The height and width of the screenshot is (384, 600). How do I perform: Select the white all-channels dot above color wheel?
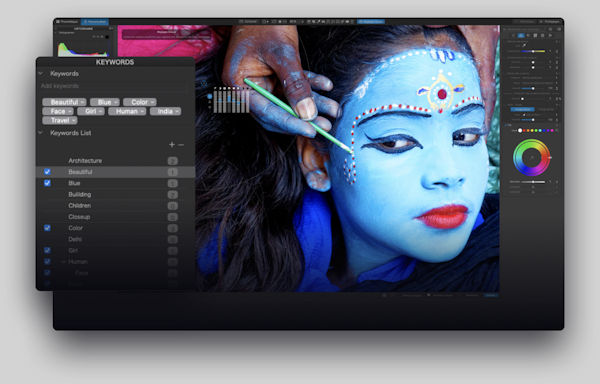pos(520,131)
